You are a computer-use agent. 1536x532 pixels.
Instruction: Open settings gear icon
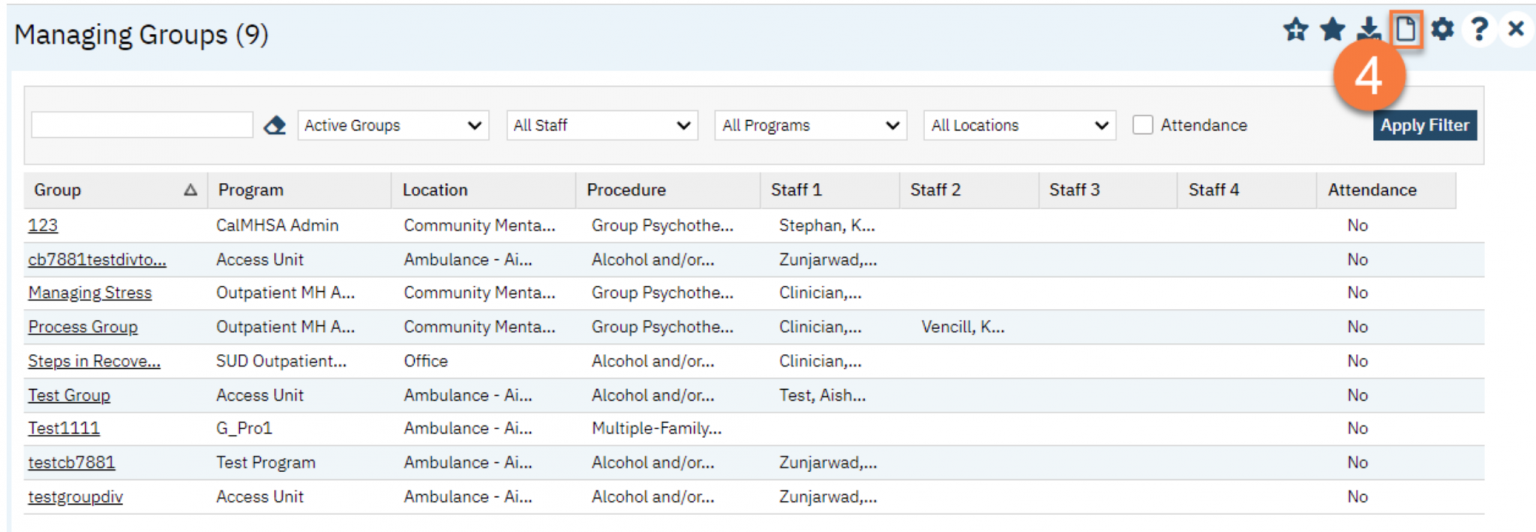click(x=1441, y=31)
